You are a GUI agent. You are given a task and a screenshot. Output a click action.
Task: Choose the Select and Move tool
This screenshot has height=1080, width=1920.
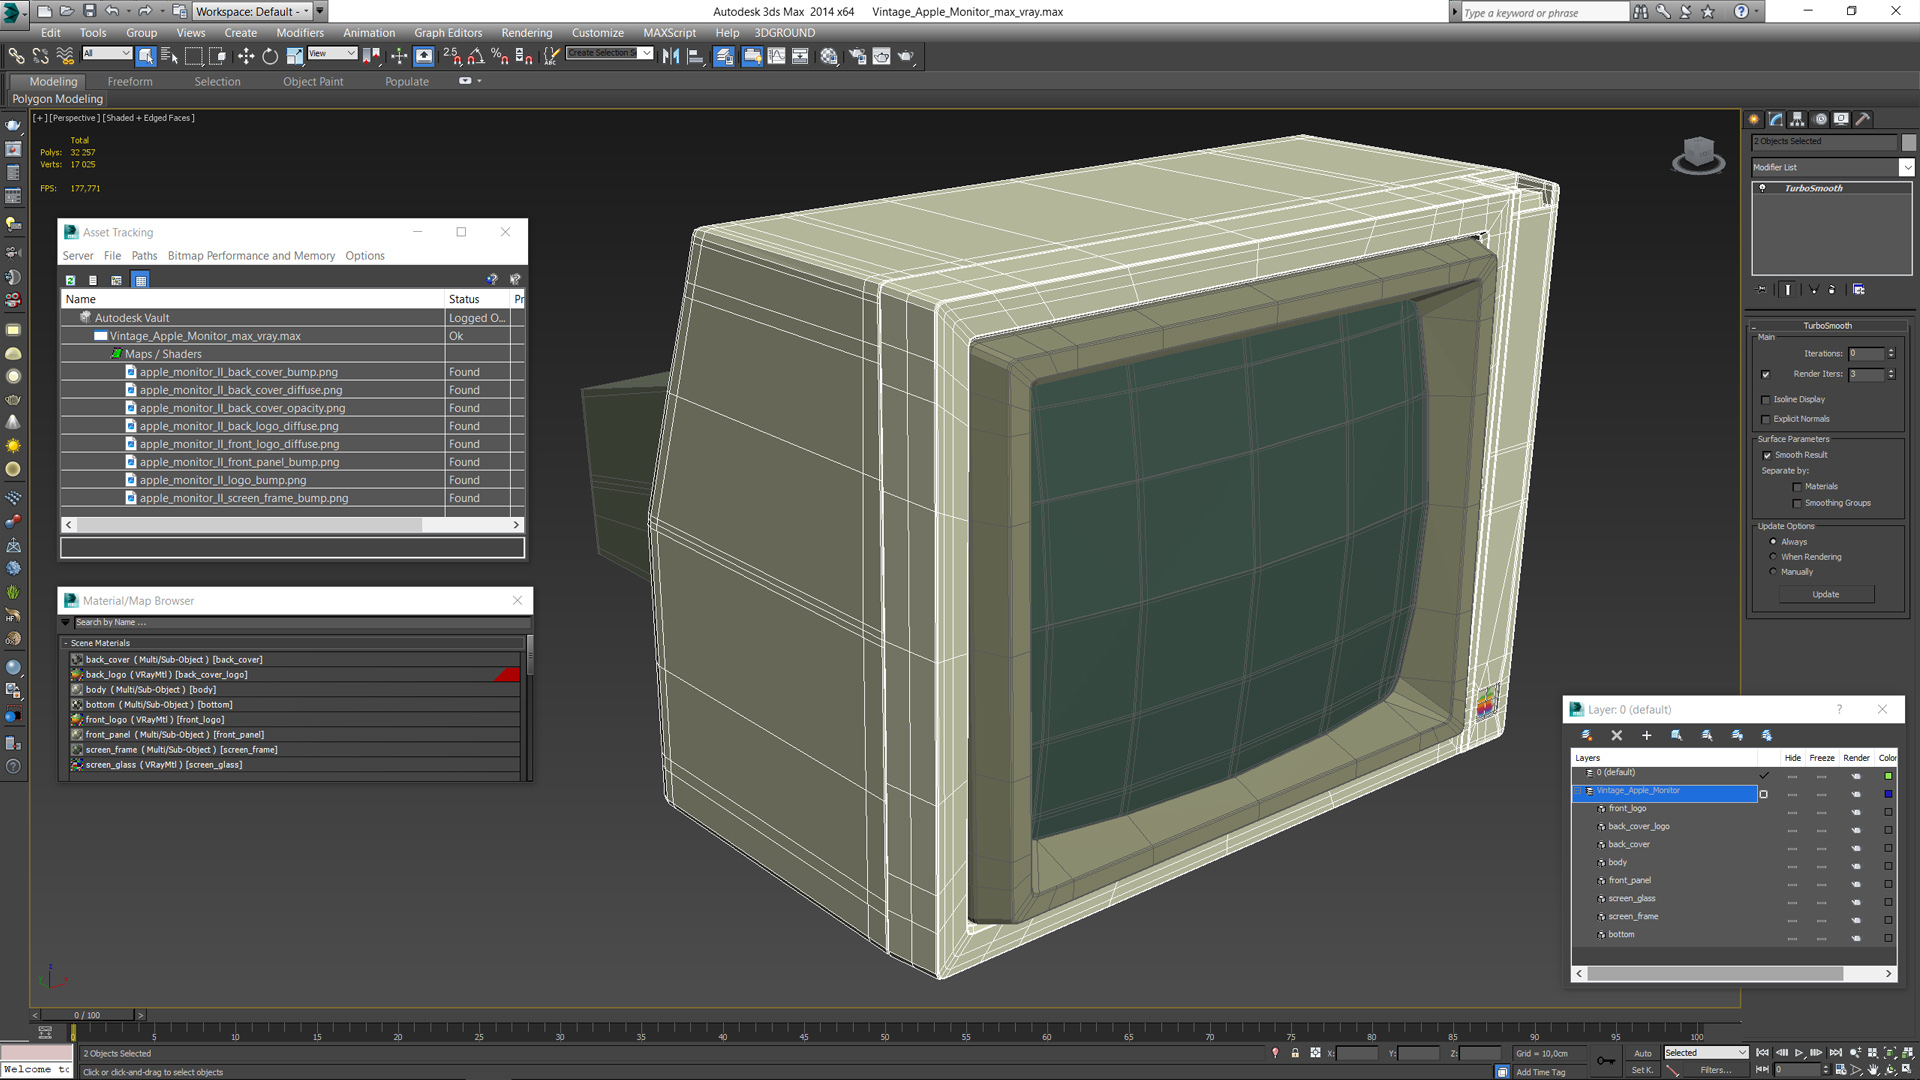coord(245,56)
